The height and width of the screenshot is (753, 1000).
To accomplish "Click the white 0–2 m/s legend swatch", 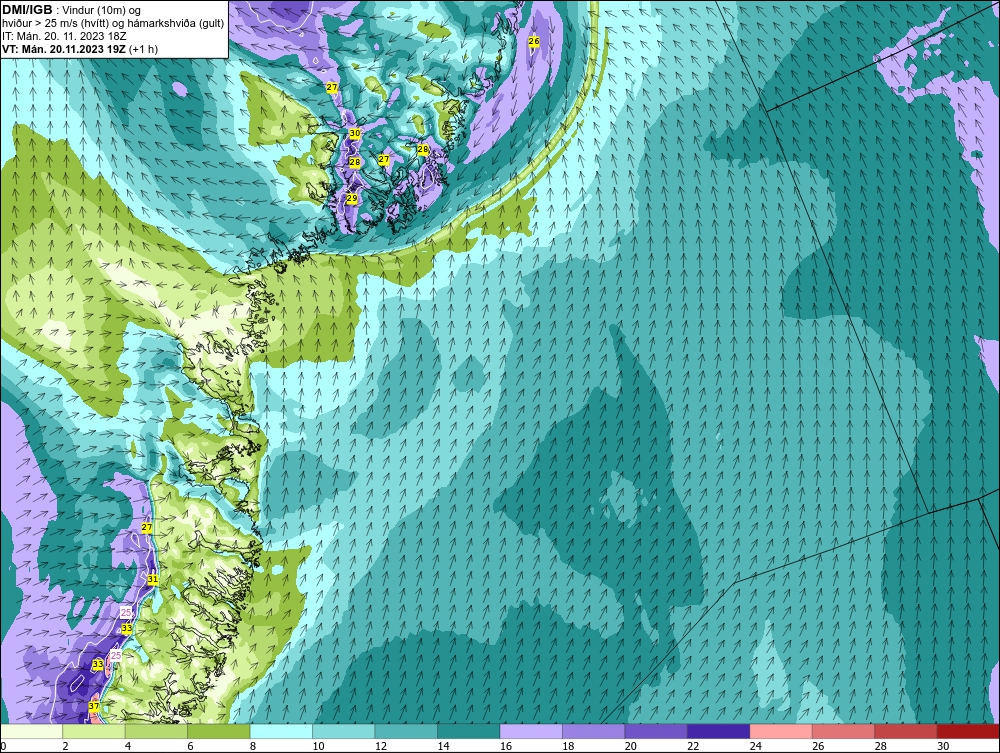I will click(x=31, y=731).
